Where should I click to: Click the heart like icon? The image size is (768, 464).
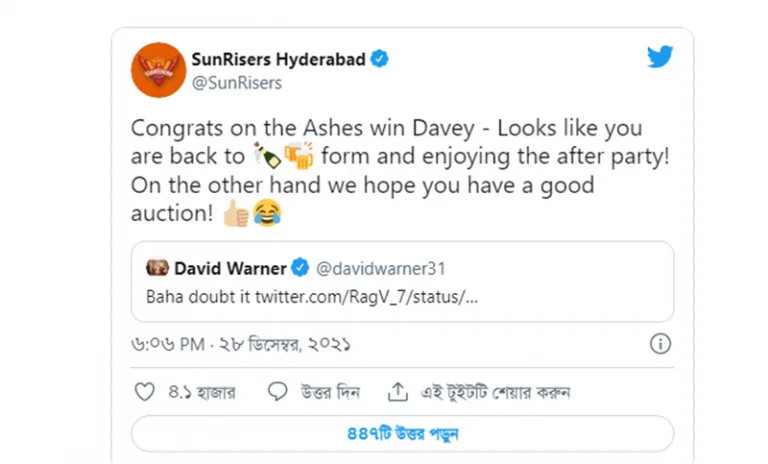click(145, 391)
